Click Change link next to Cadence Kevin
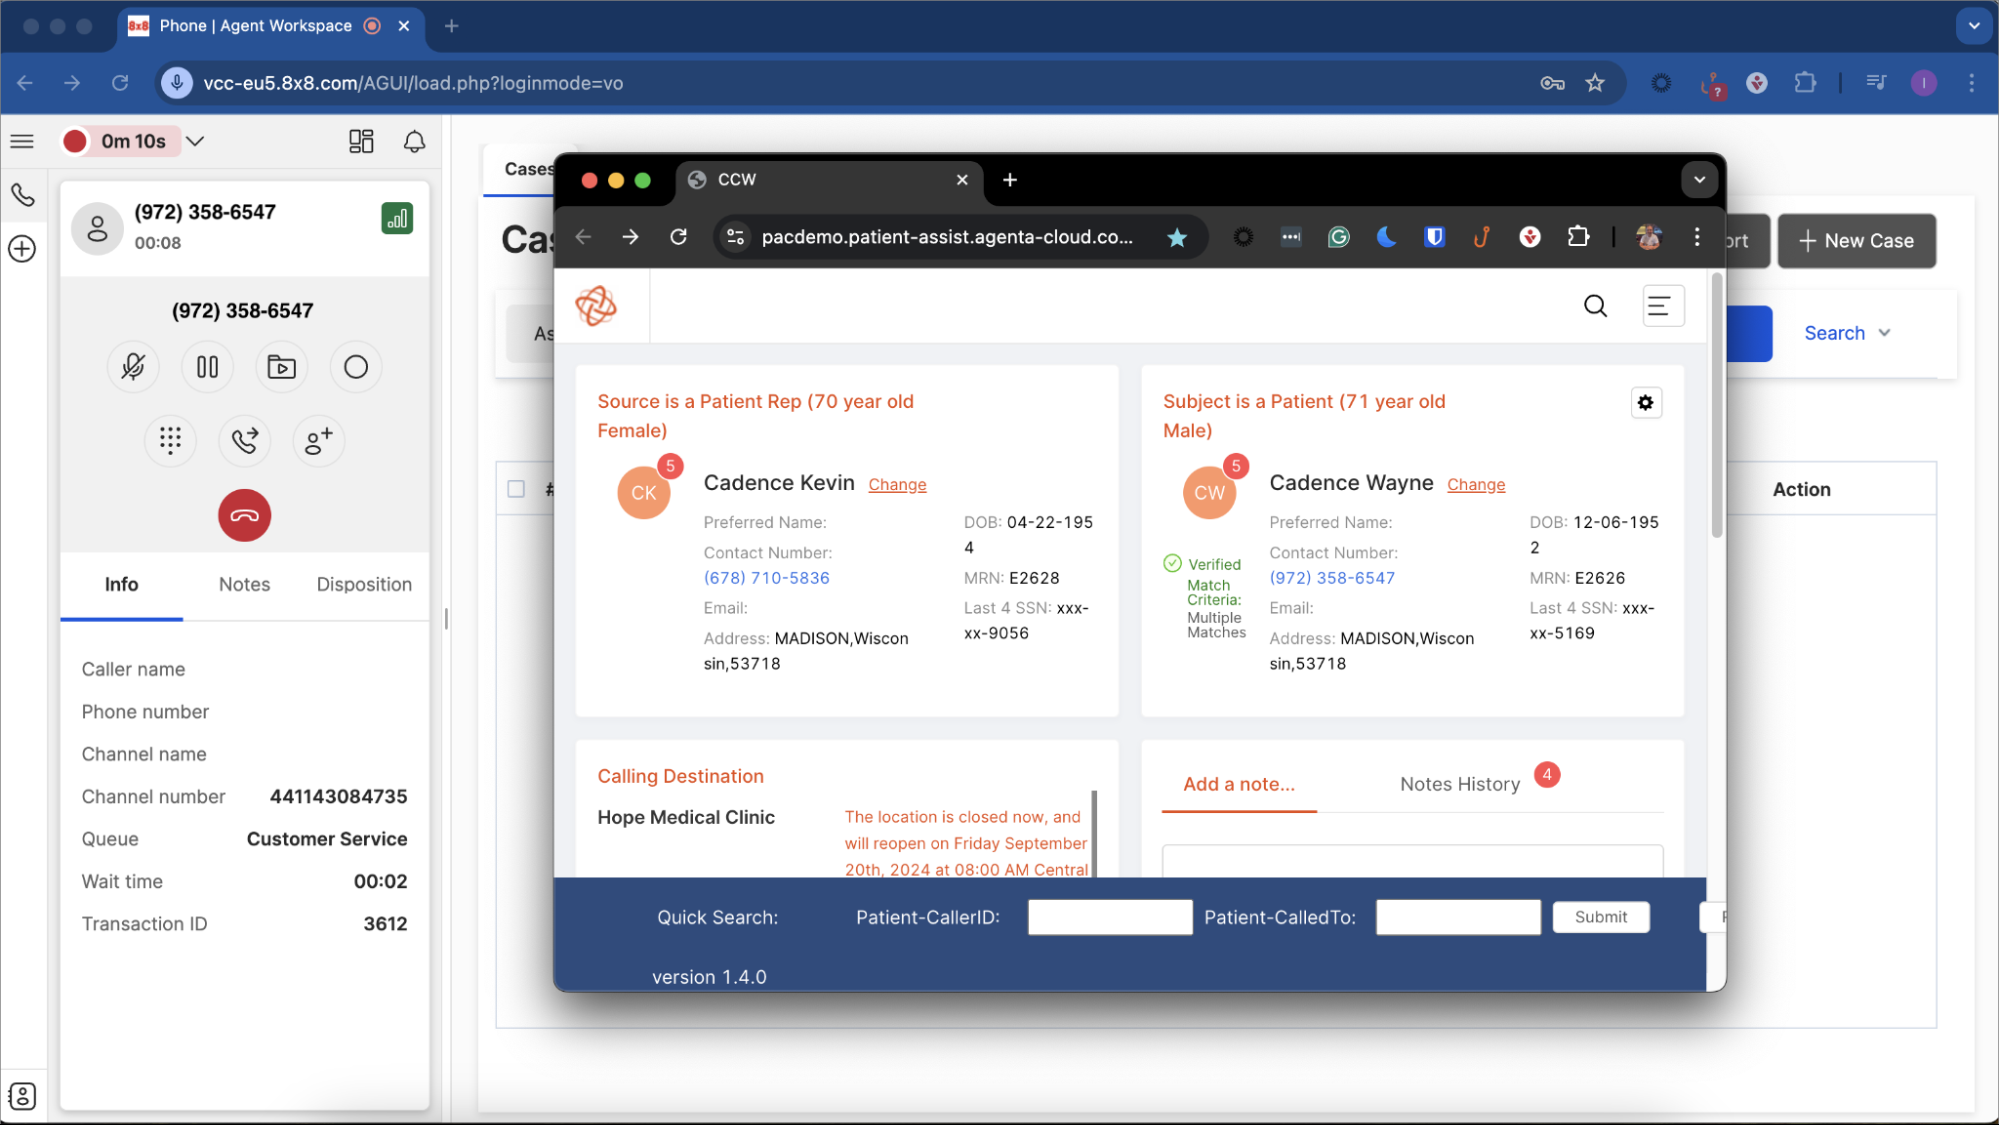 (x=897, y=485)
